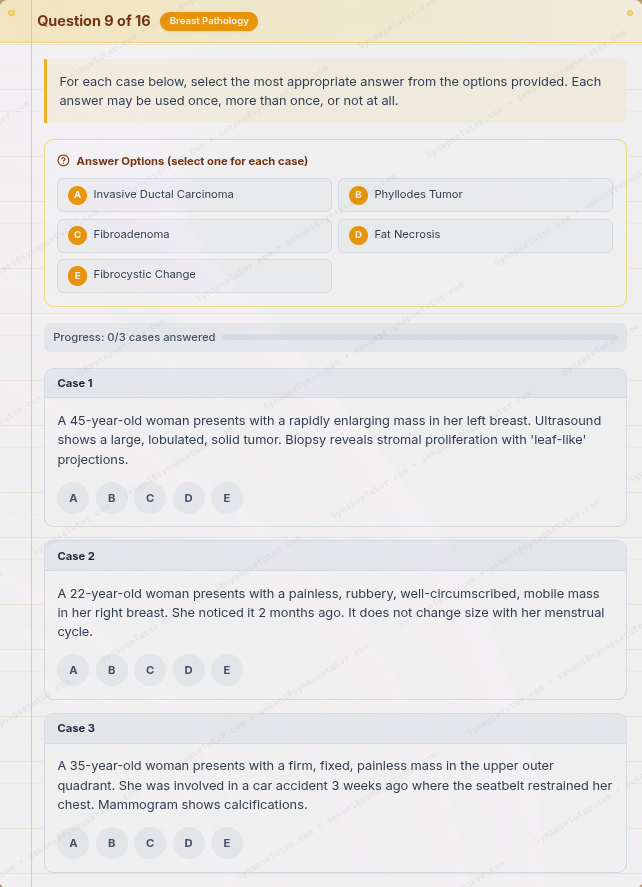Click the Question 9 of 16 heading
This screenshot has height=887, width=642.
click(x=94, y=20)
